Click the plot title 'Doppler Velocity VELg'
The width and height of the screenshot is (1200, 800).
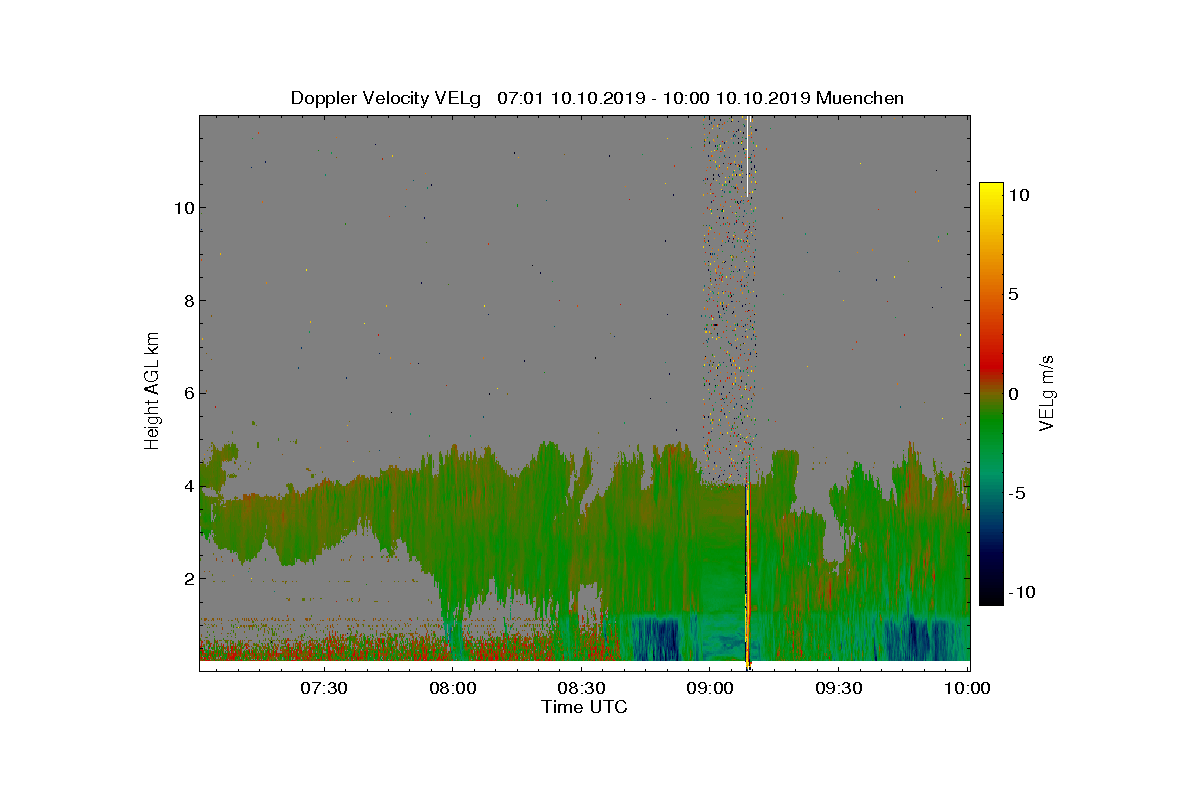pos(386,98)
